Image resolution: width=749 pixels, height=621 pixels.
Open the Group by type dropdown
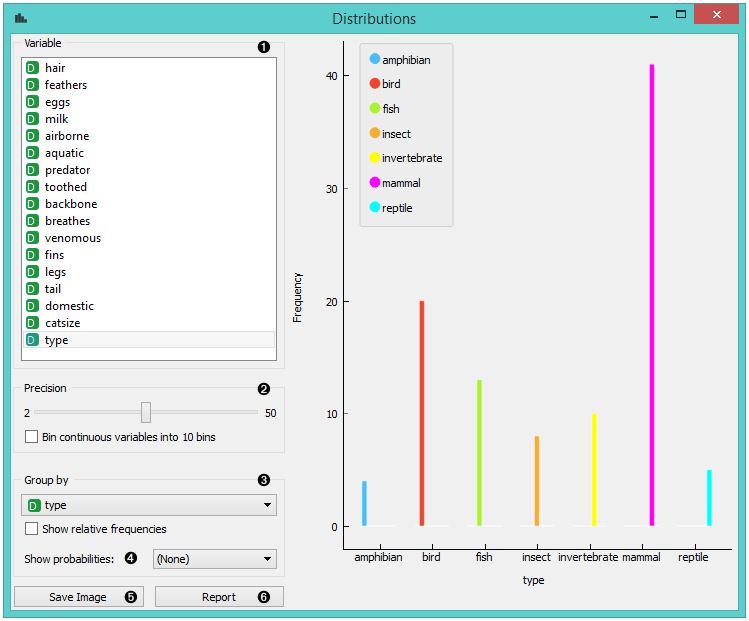[149, 506]
